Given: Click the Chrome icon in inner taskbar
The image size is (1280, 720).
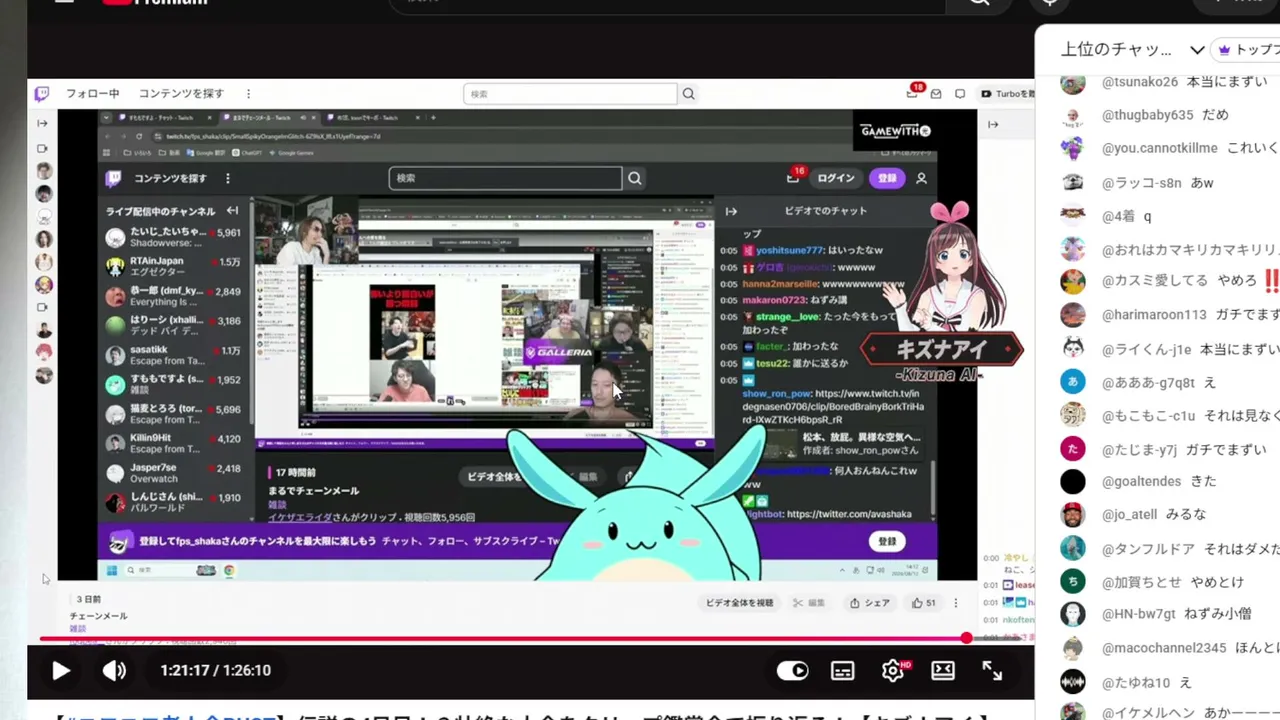Looking at the screenshot, I should [229, 570].
